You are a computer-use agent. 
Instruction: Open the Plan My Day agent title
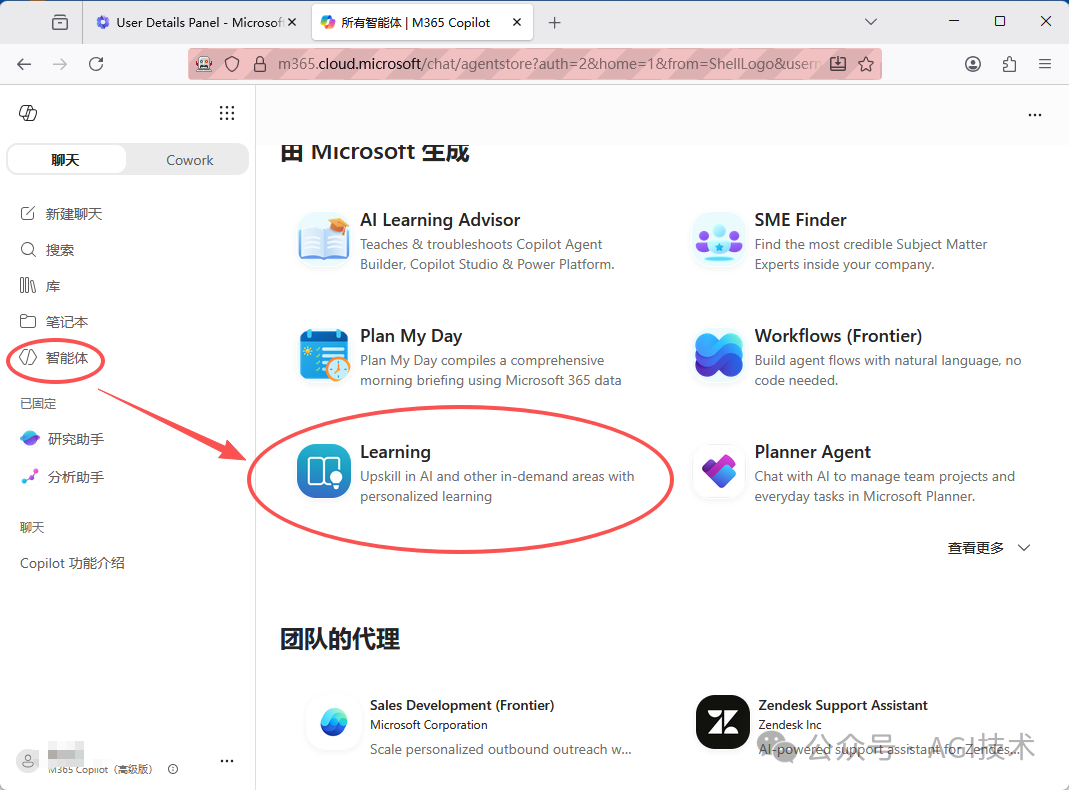[x=411, y=336]
